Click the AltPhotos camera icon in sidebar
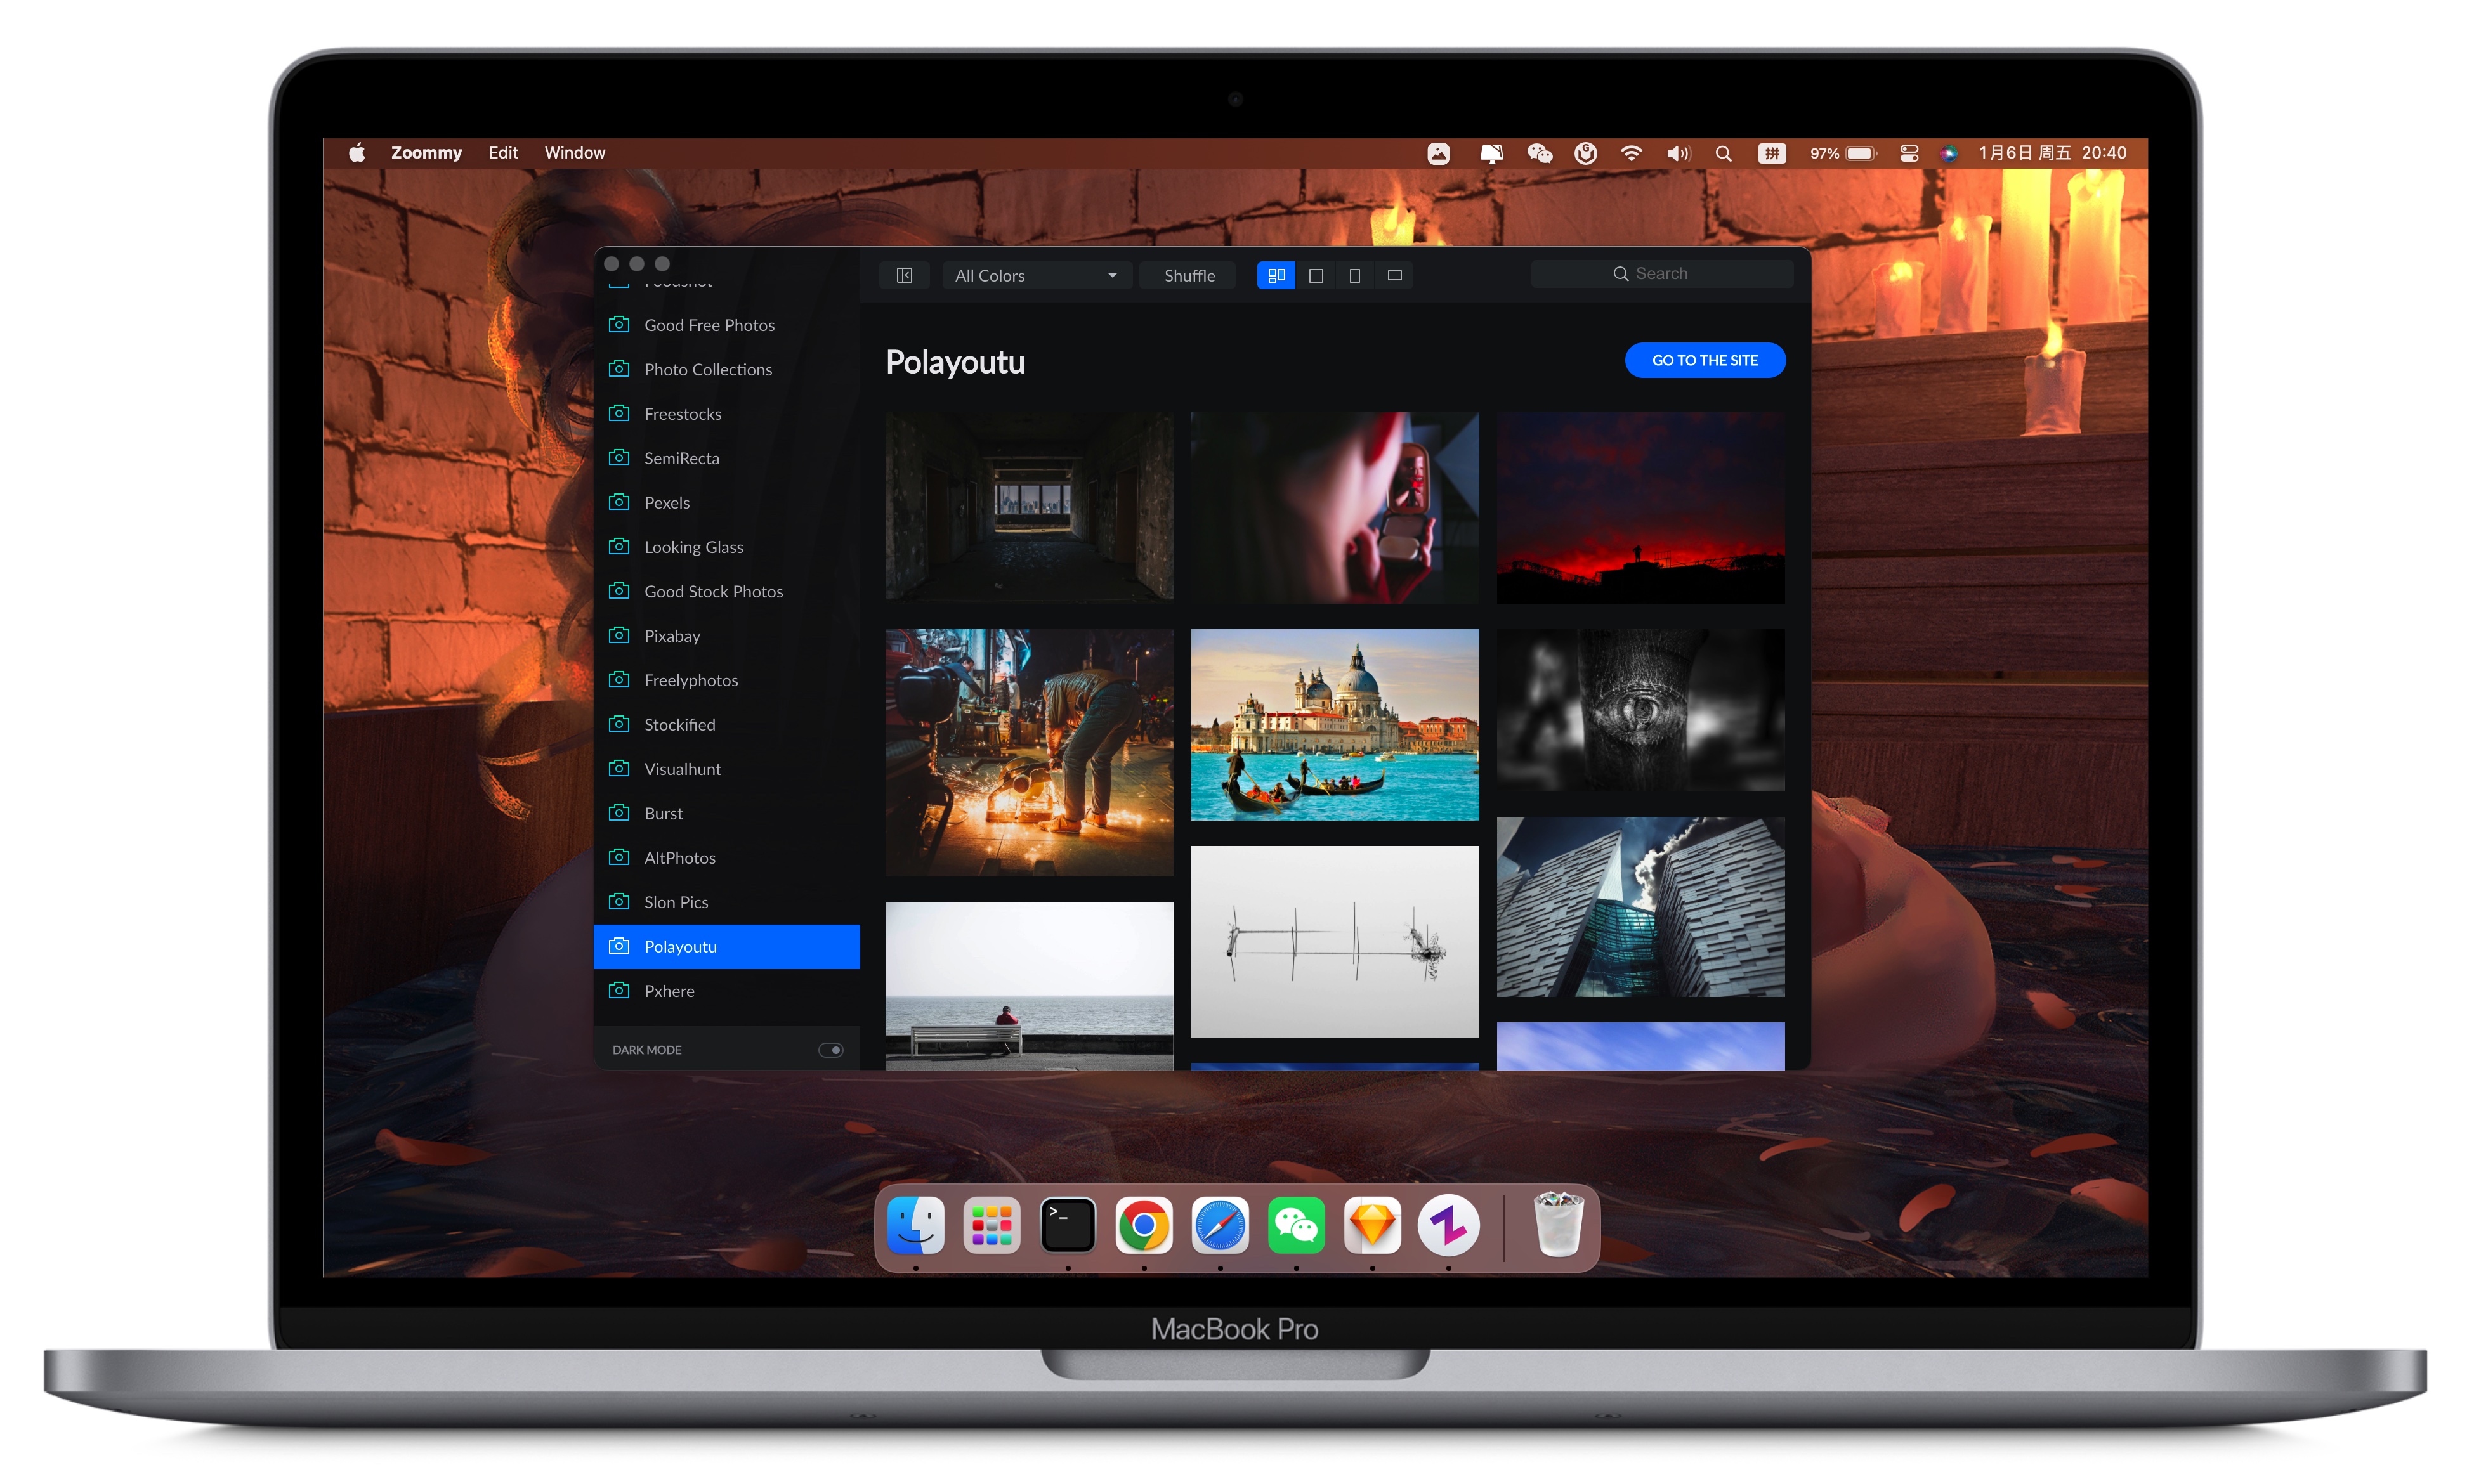 (x=618, y=857)
